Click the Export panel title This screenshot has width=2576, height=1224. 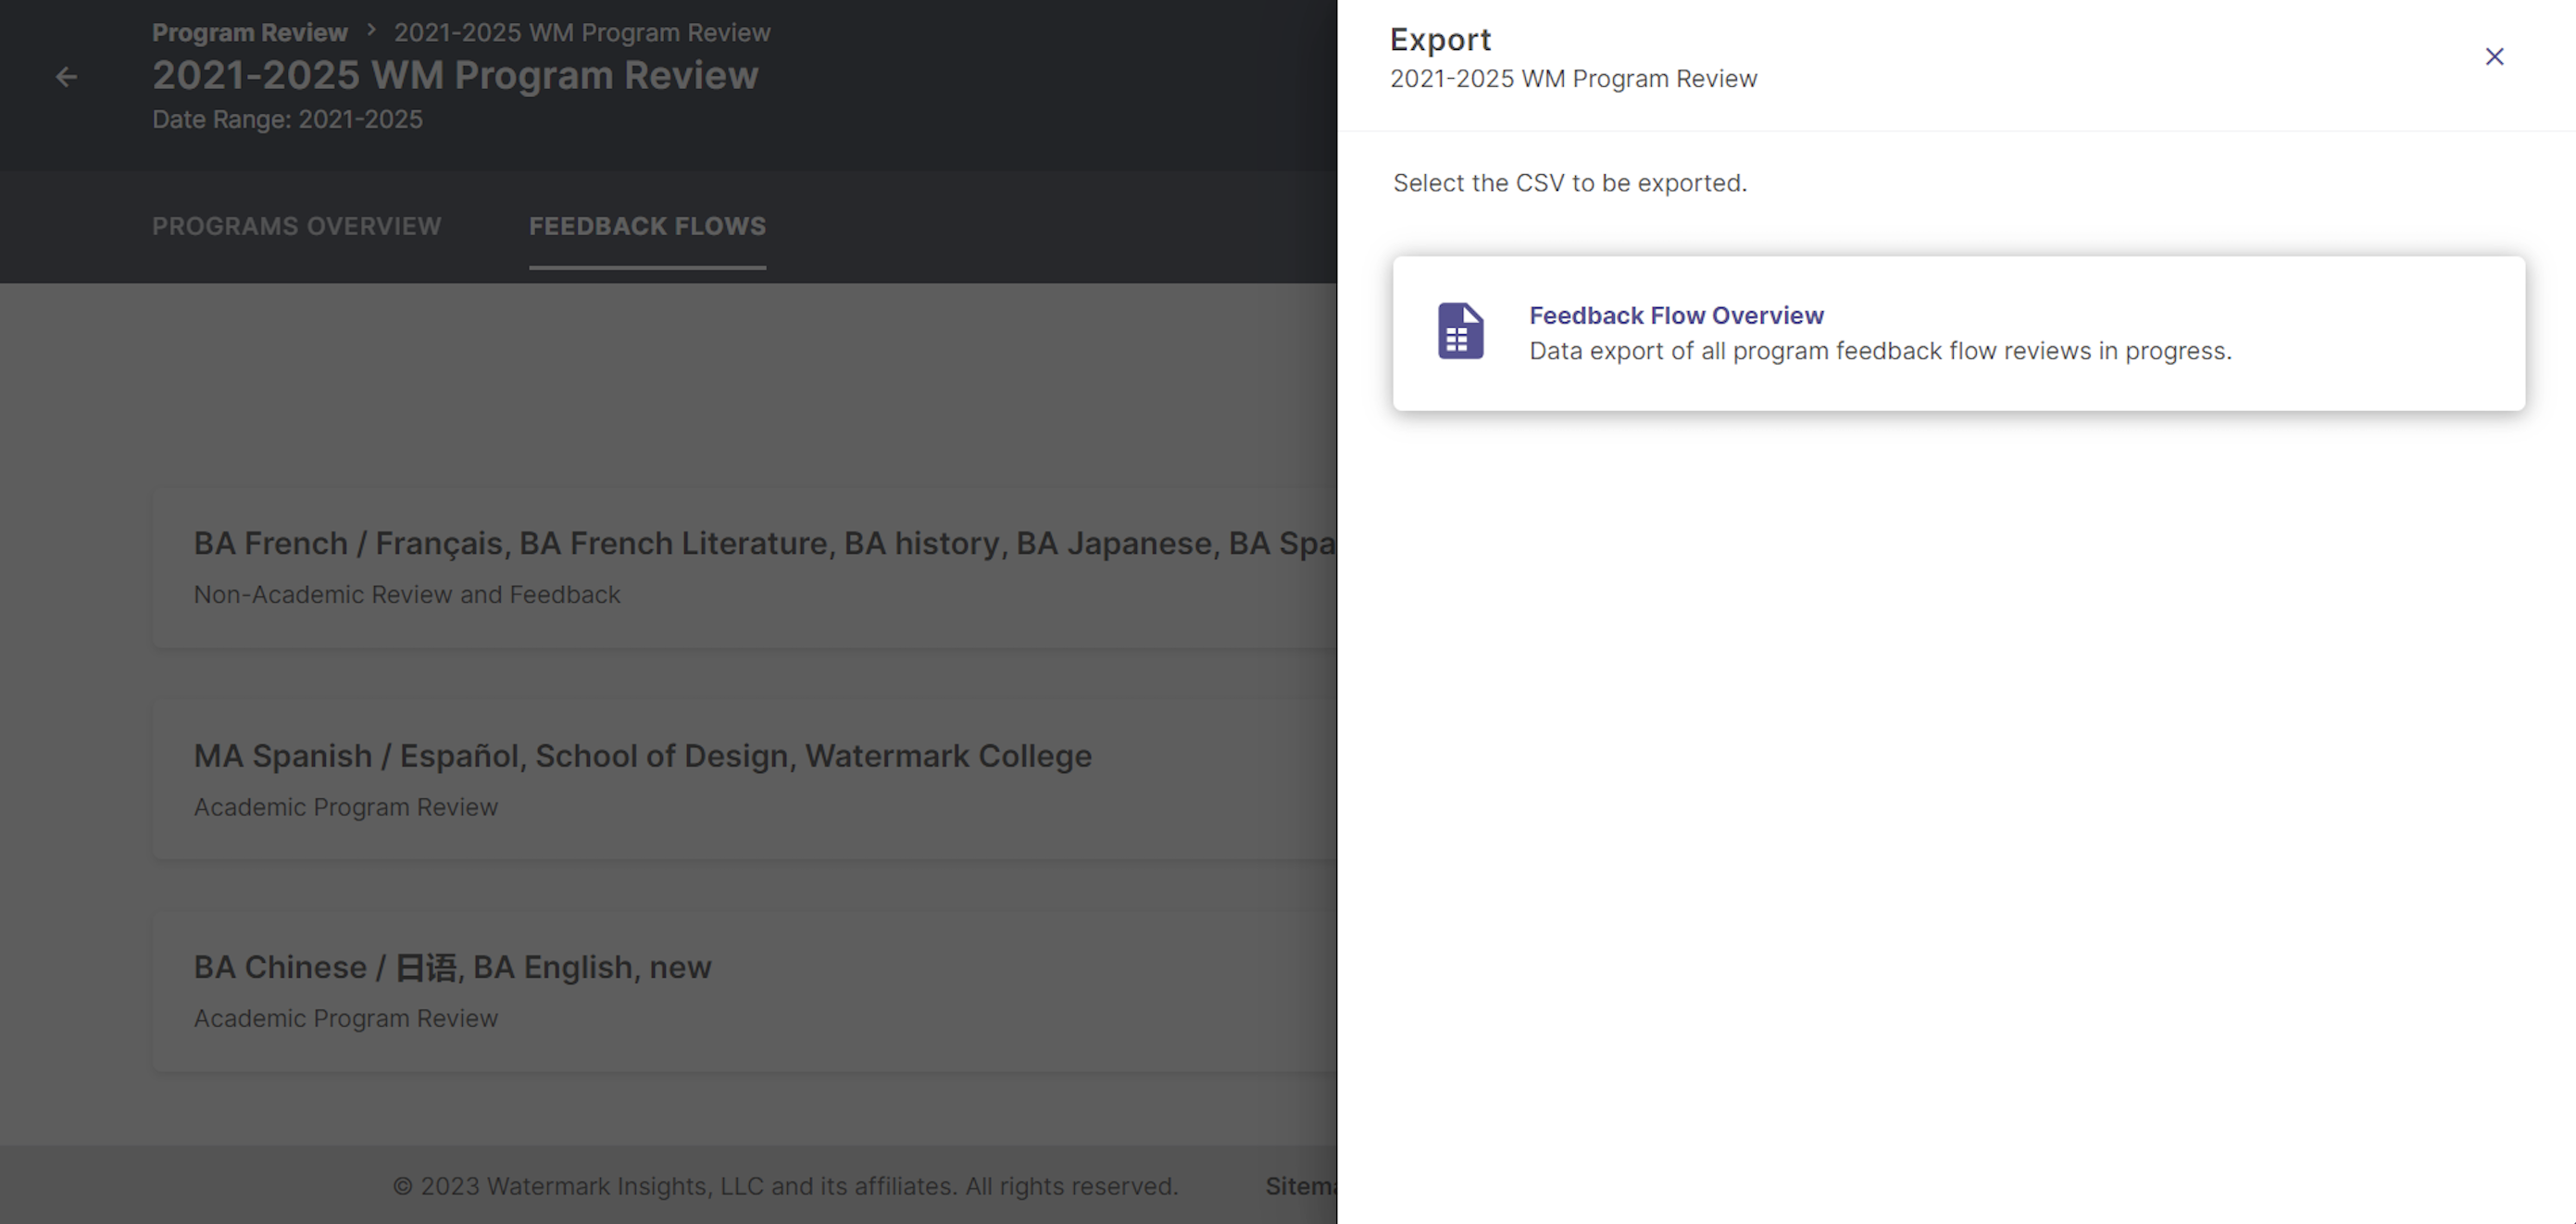(x=1440, y=39)
